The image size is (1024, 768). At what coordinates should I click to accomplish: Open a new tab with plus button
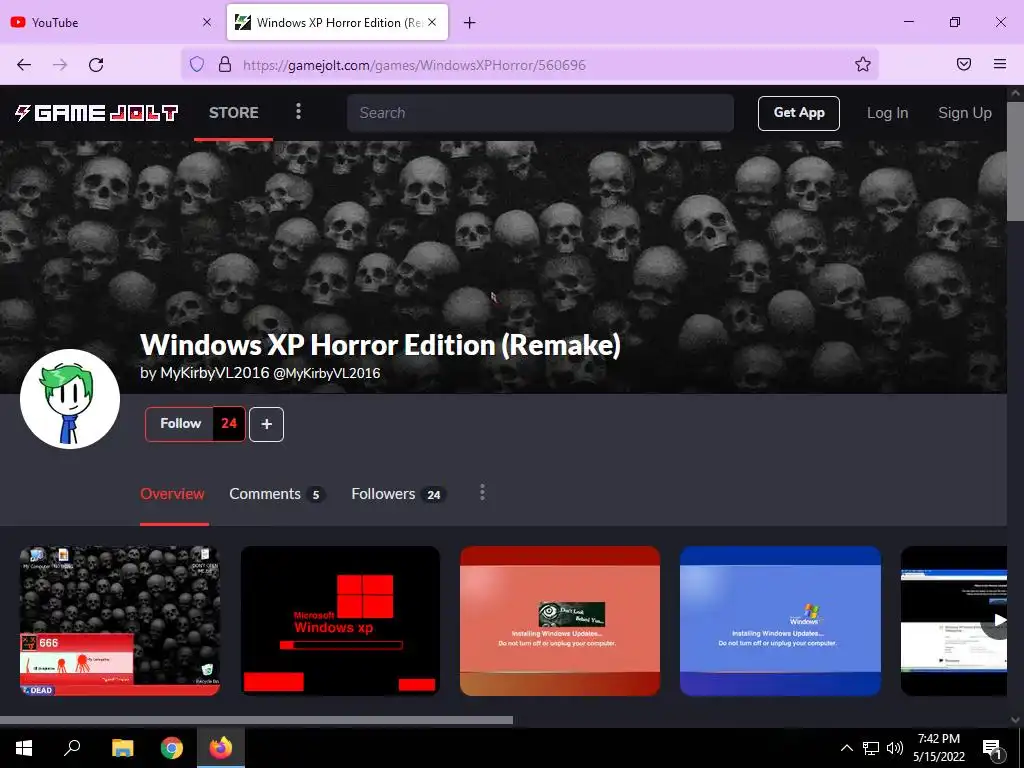(x=470, y=23)
